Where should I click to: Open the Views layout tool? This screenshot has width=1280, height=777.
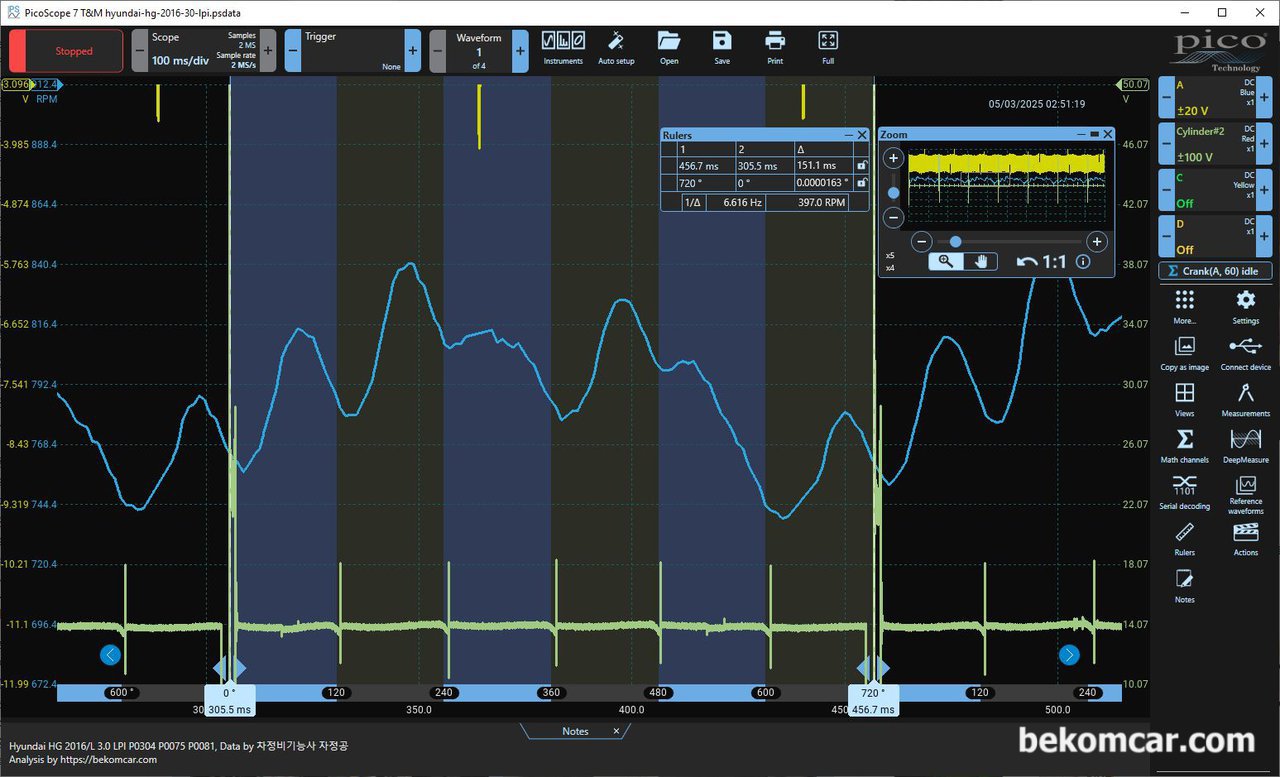[1185, 399]
